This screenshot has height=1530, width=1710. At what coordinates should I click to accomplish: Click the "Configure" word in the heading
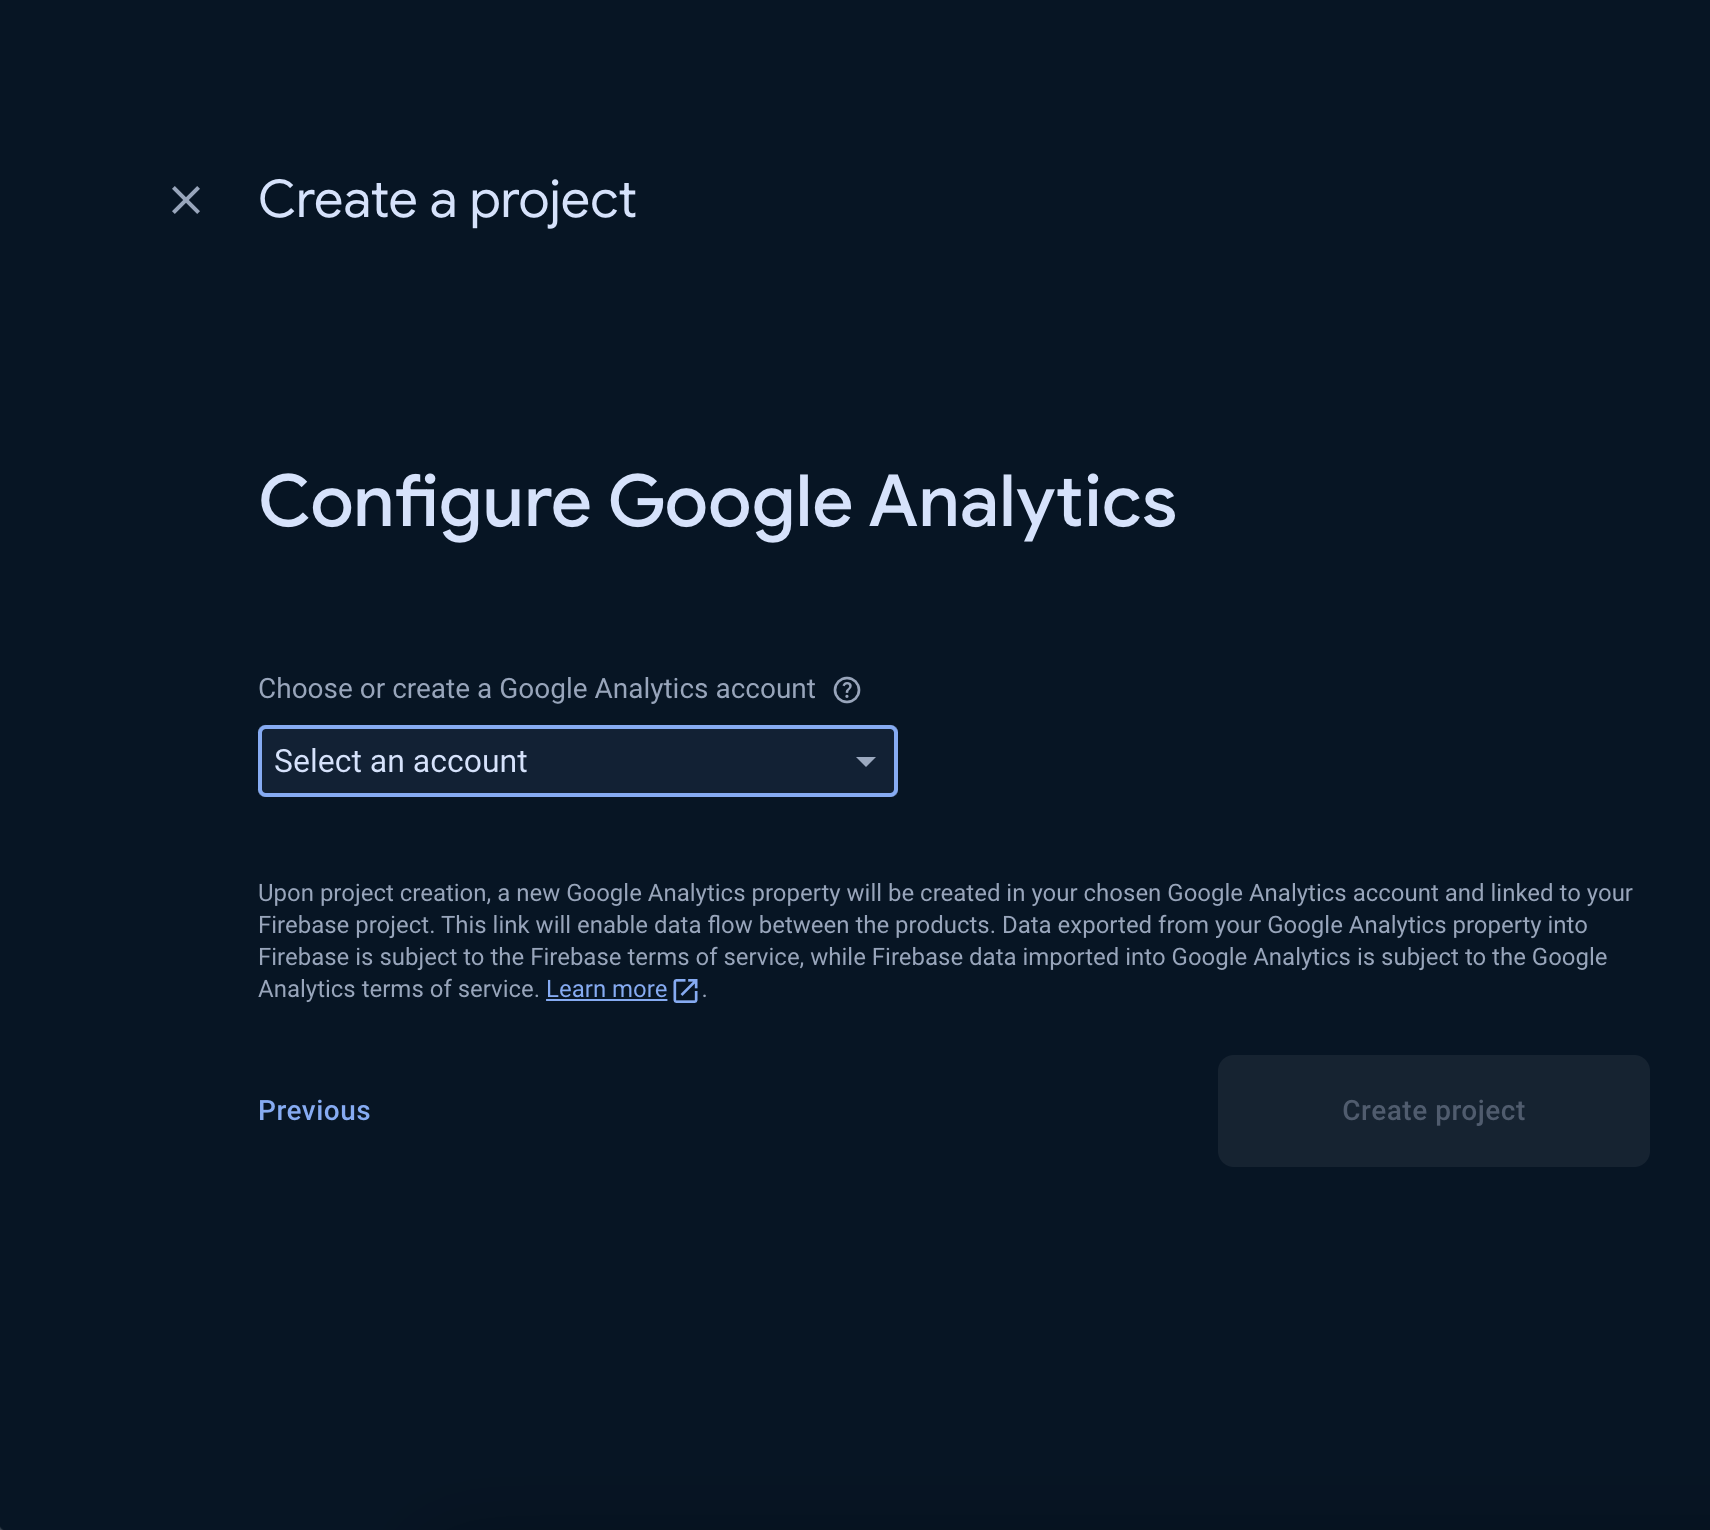[424, 502]
